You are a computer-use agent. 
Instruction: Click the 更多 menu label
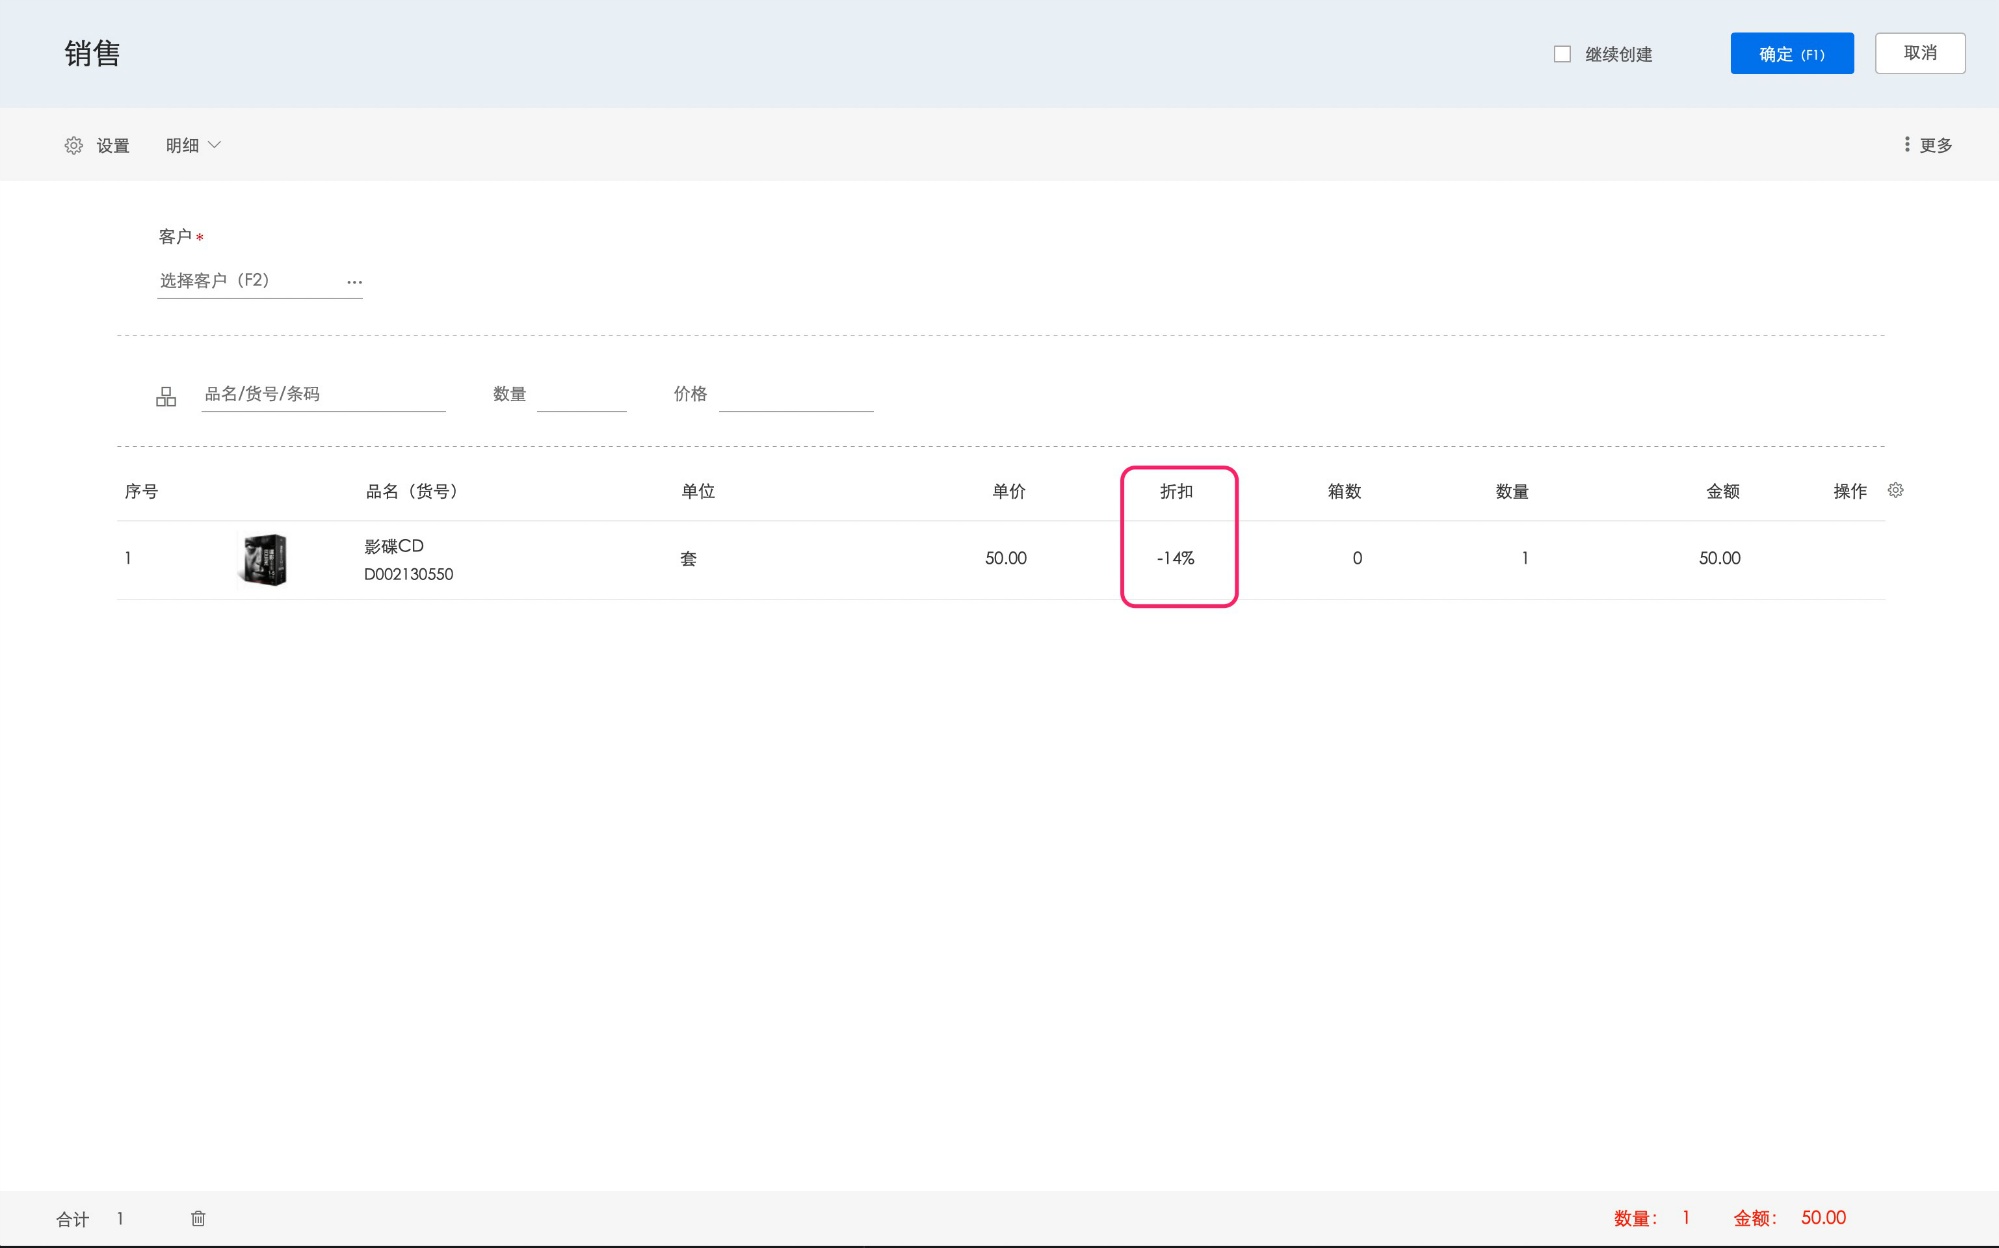(x=1935, y=146)
